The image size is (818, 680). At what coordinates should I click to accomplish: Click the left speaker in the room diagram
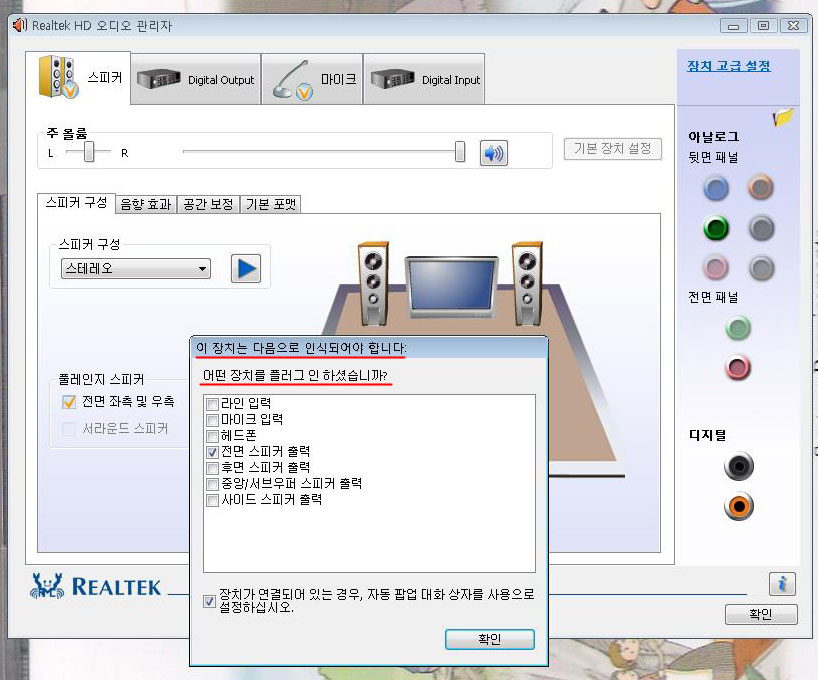click(373, 283)
